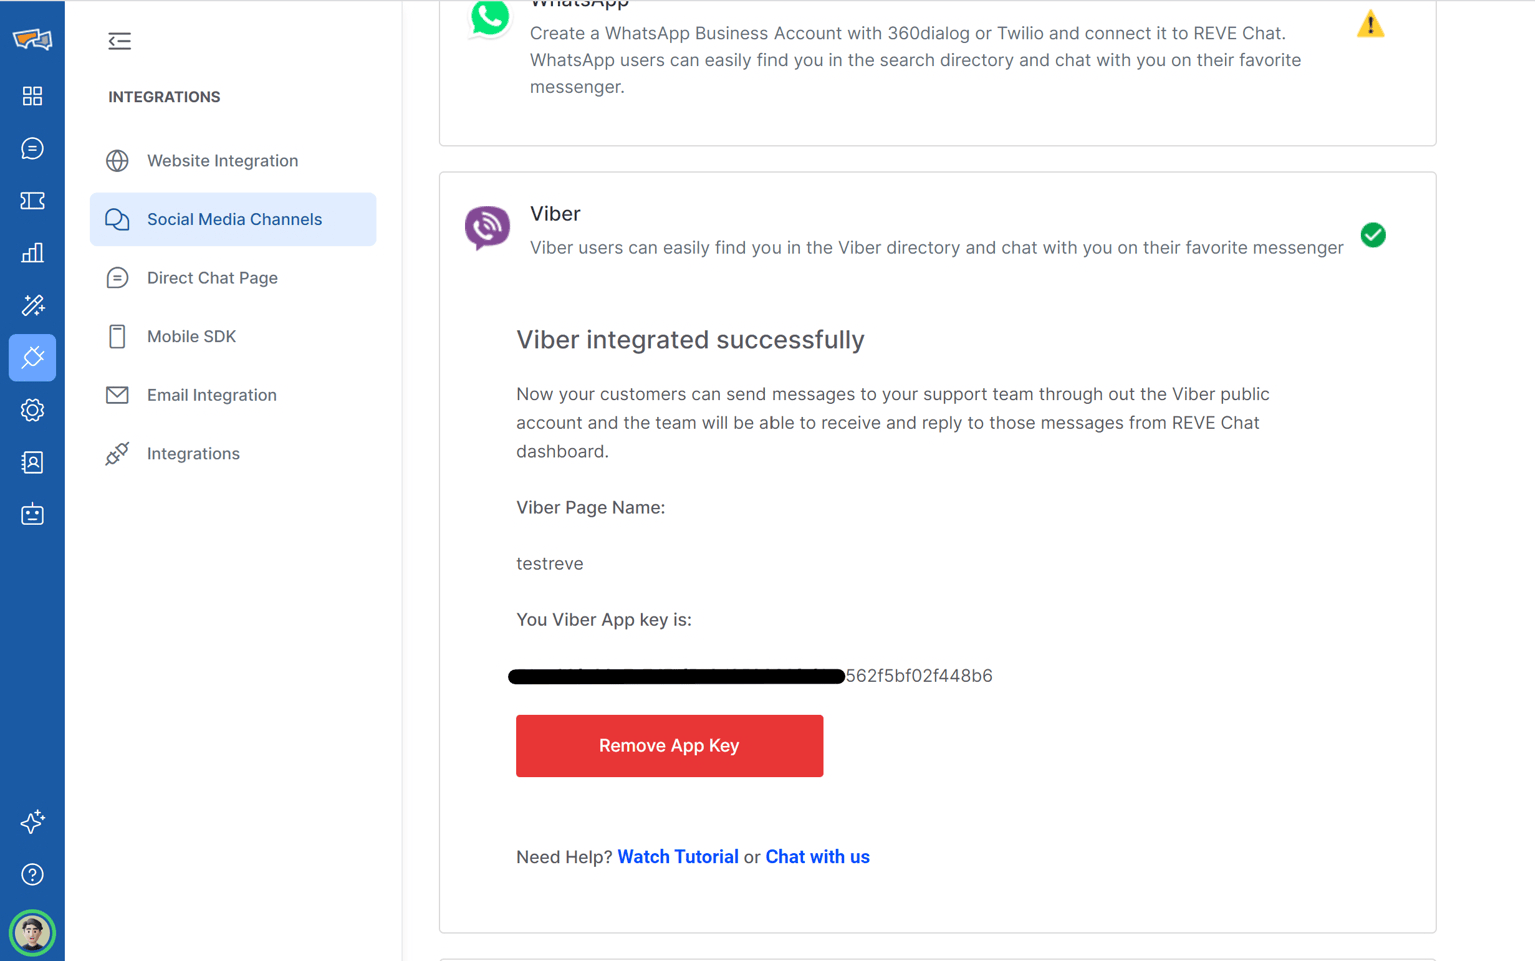This screenshot has height=961, width=1536.
Task: Open Mobile SDK menu item
Action: (x=233, y=337)
